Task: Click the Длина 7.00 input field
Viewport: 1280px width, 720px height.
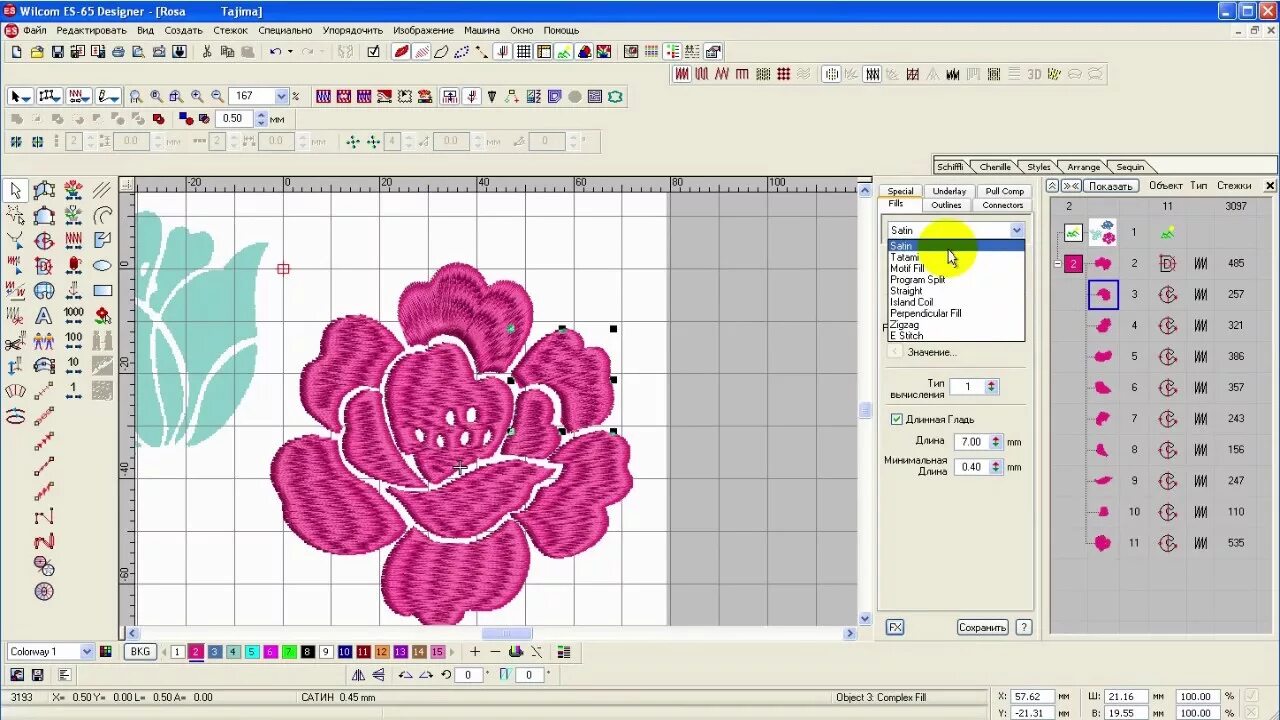Action: tap(970, 441)
